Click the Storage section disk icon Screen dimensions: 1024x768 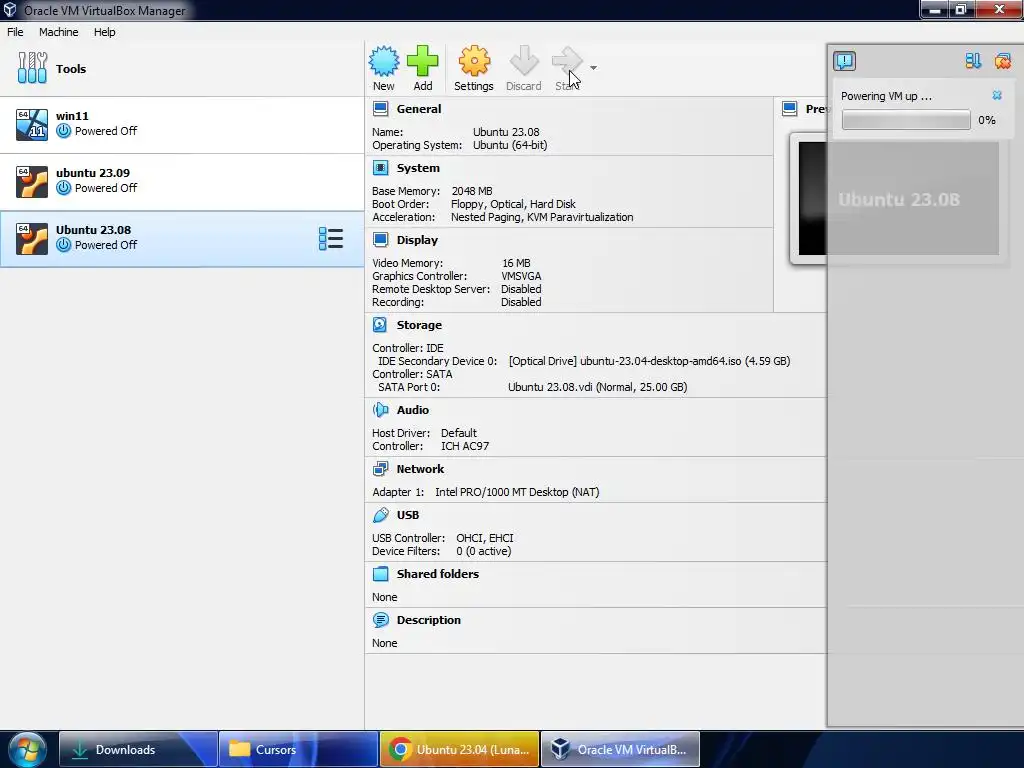[380, 325]
